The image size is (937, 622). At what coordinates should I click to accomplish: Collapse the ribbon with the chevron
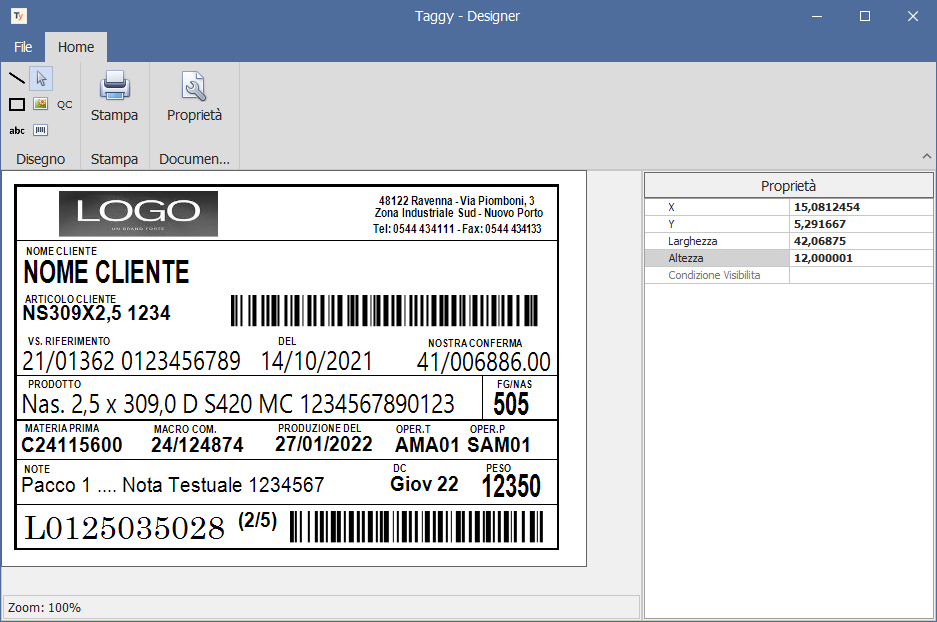926,157
